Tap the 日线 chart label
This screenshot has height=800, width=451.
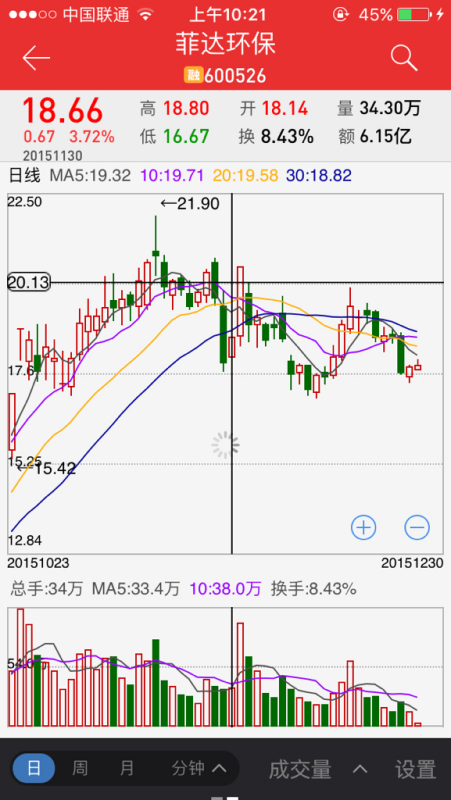(x=24, y=176)
